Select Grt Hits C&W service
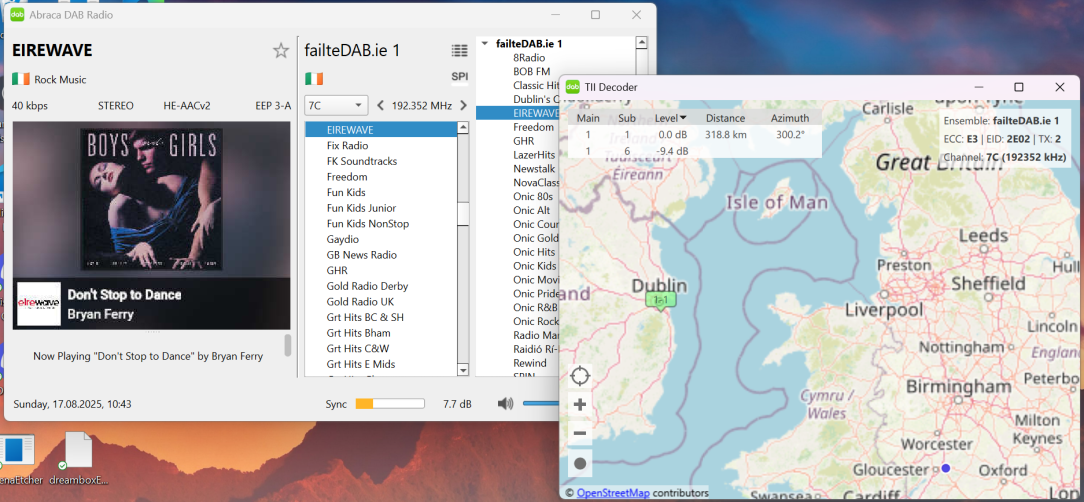1084x502 pixels. [x=381, y=348]
